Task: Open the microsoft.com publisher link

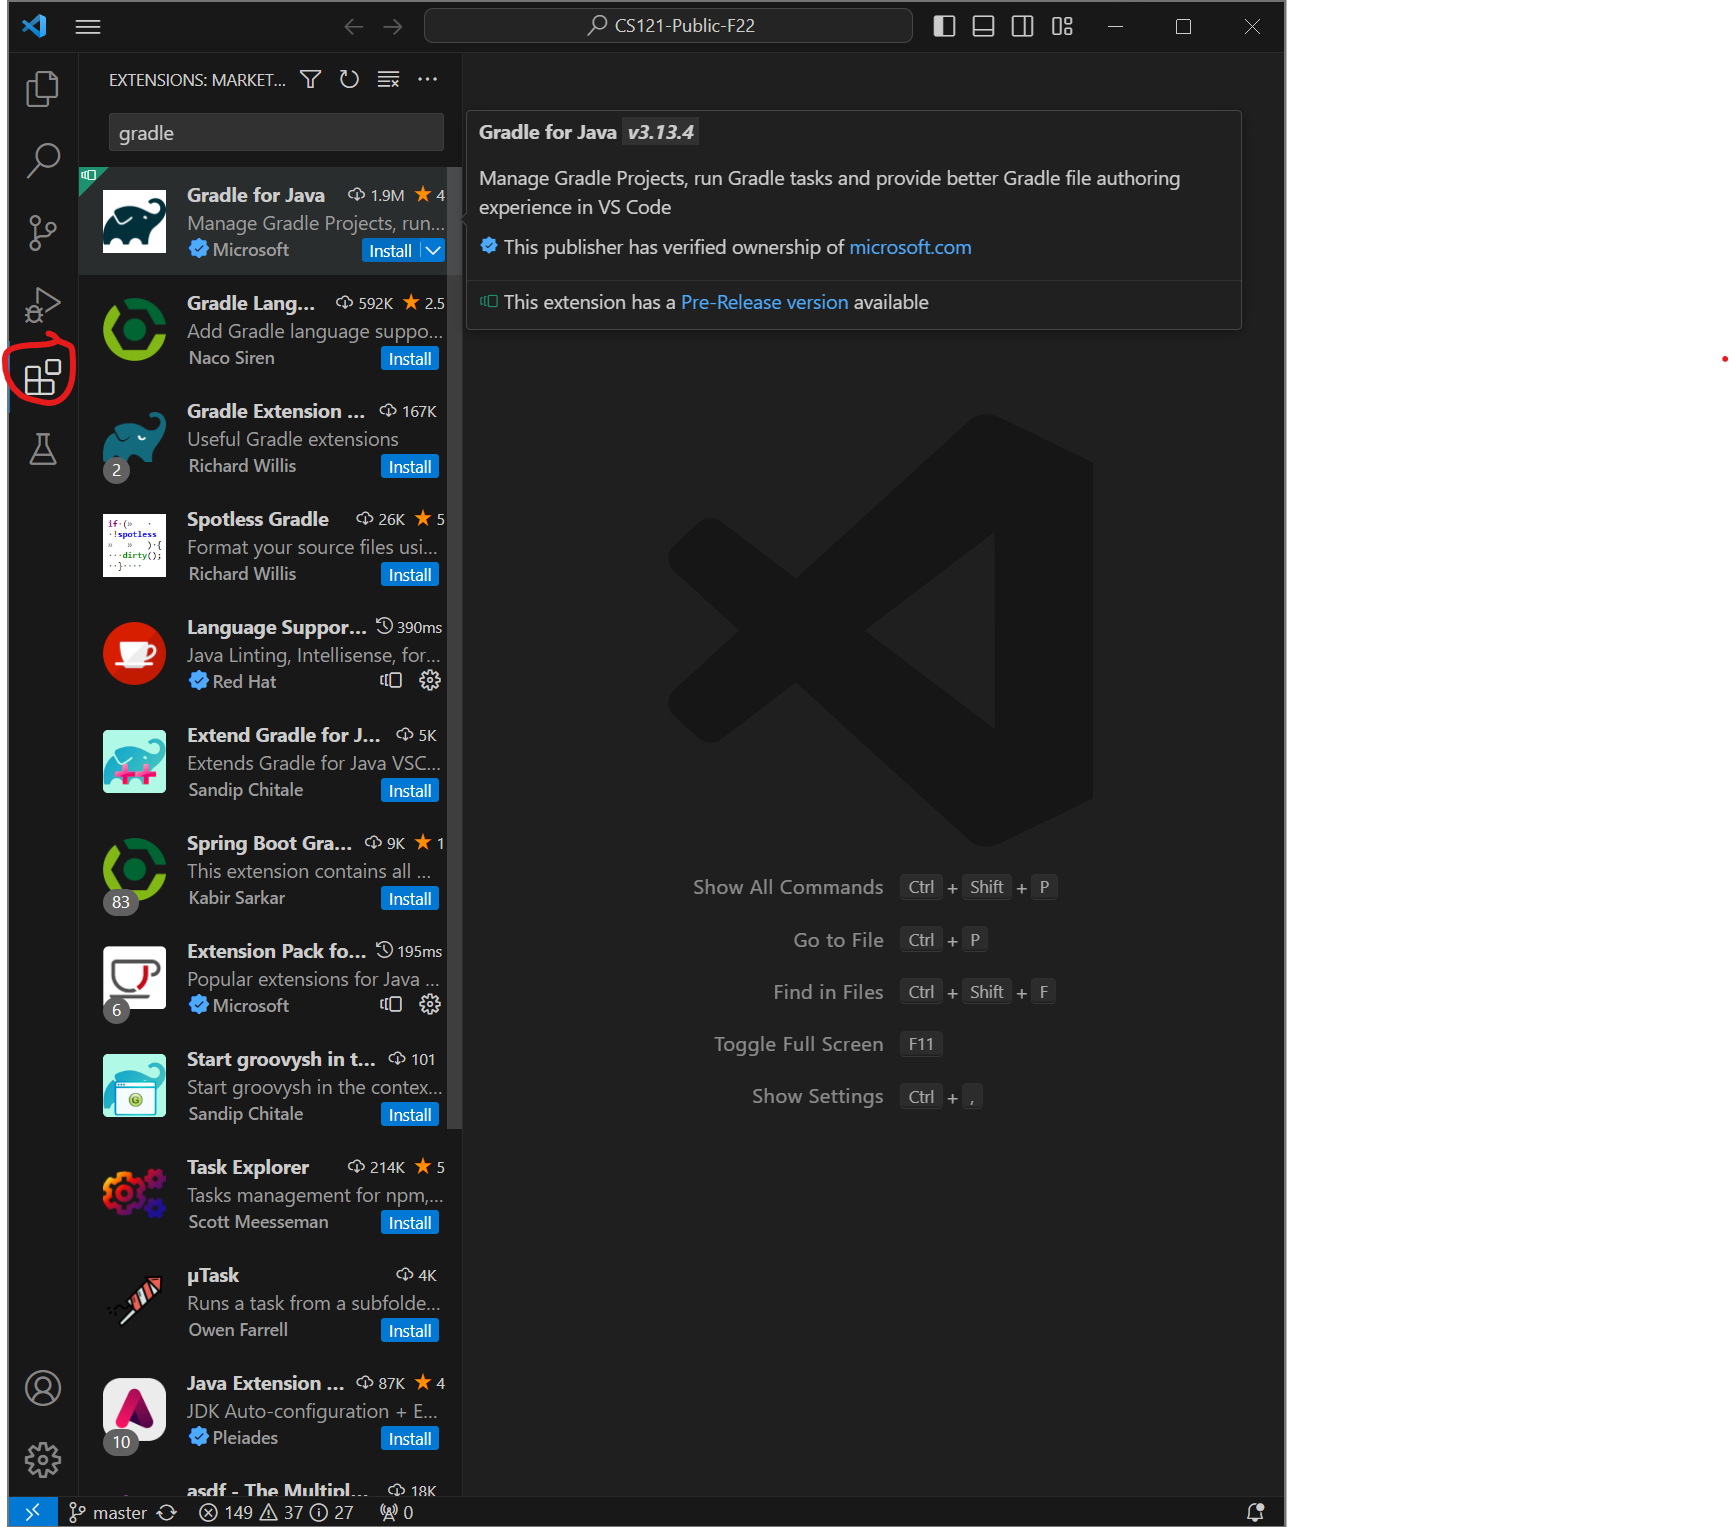Action: pyautogui.click(x=910, y=247)
